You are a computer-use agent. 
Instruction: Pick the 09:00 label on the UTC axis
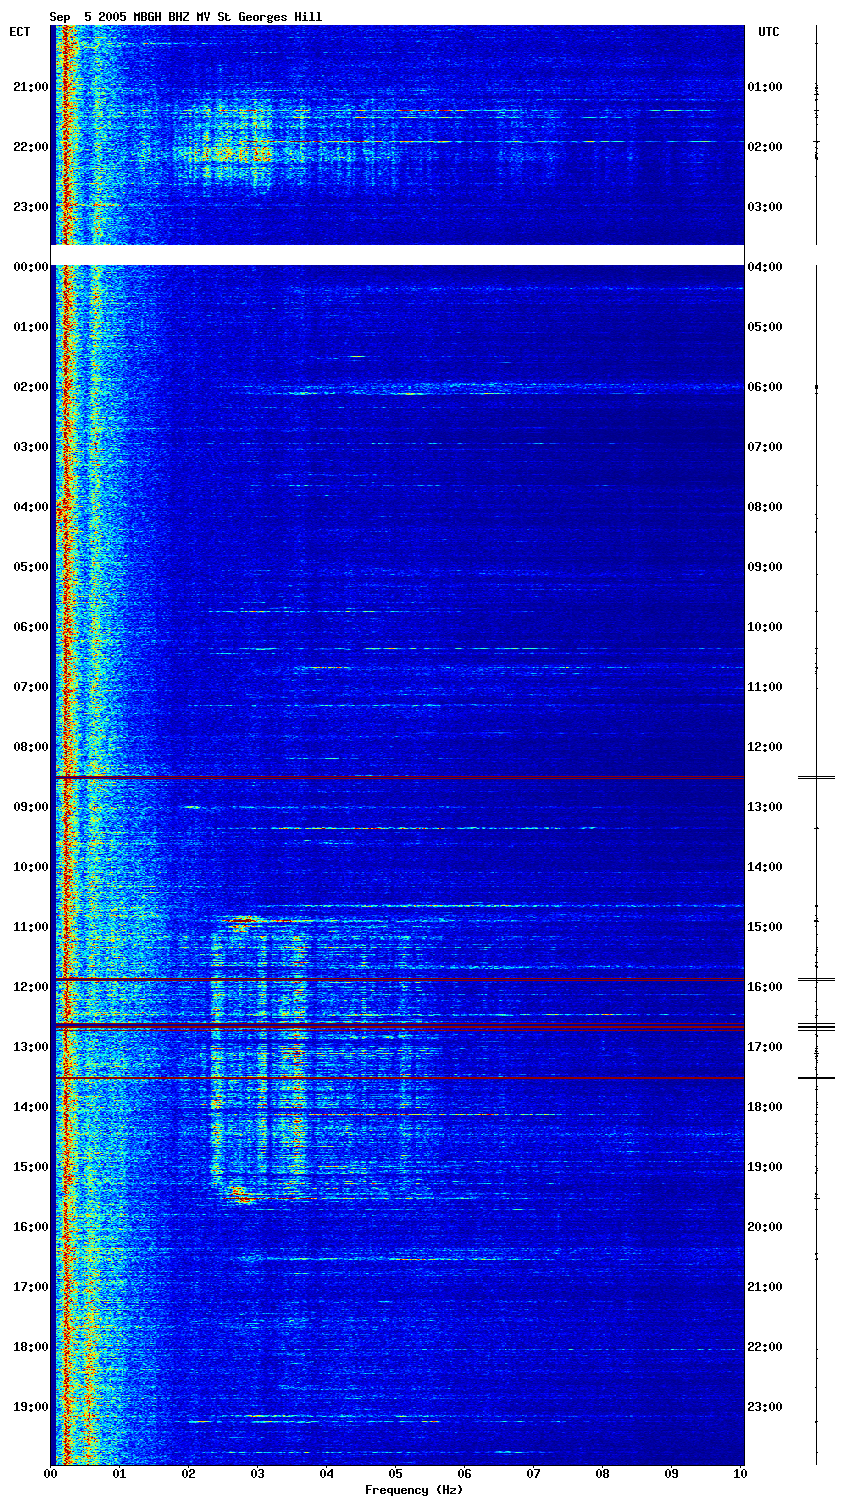pyautogui.click(x=765, y=567)
